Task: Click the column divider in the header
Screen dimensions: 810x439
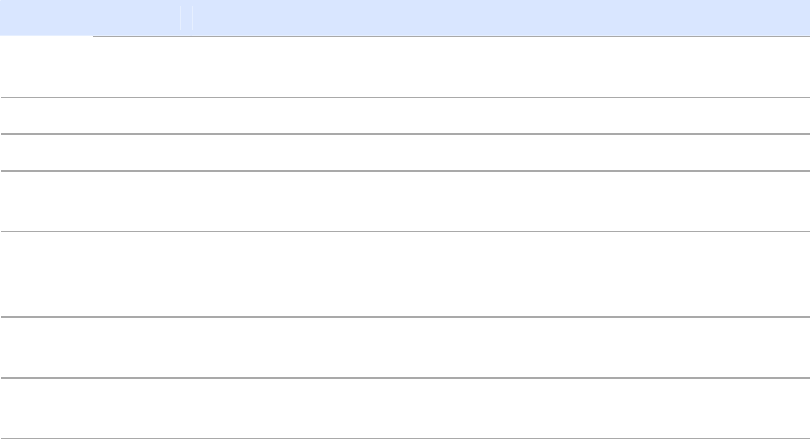Action: [x=182, y=18]
